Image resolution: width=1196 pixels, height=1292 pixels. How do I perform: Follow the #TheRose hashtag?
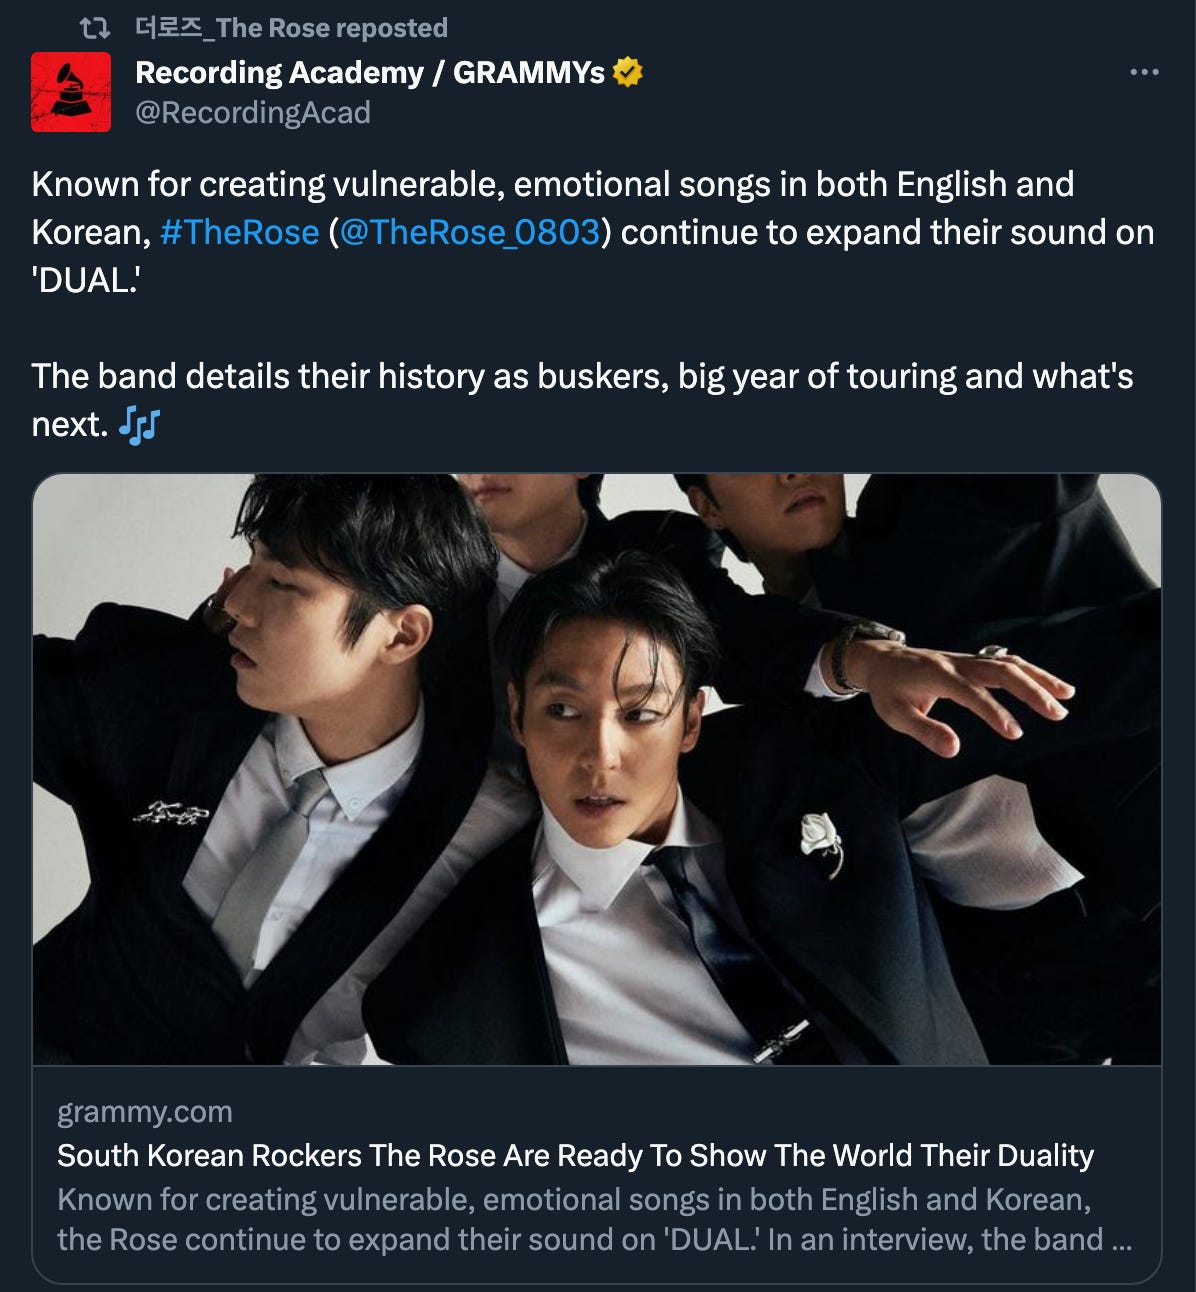239,232
